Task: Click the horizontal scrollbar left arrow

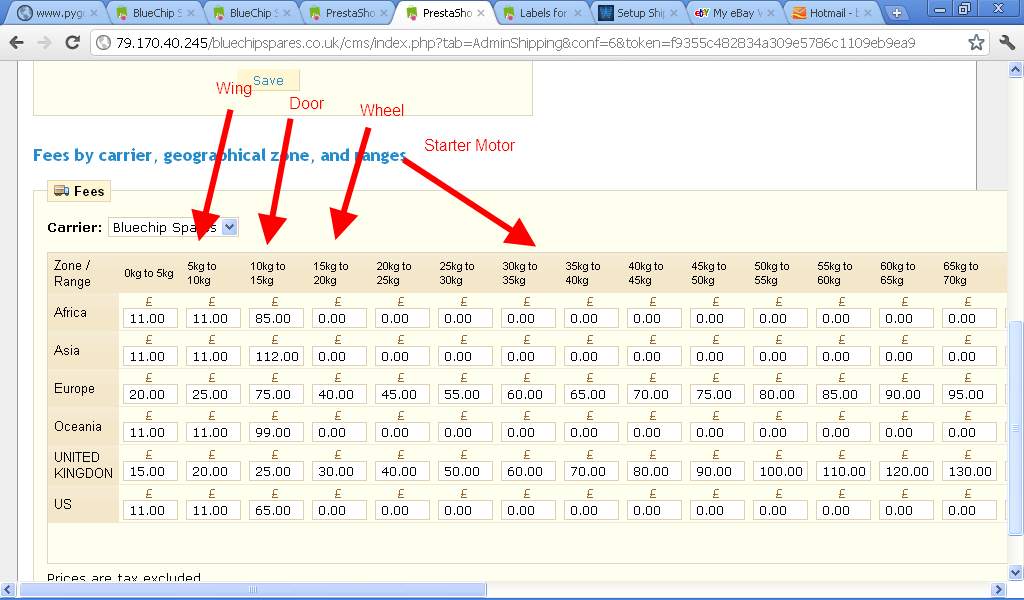Action: 7,590
